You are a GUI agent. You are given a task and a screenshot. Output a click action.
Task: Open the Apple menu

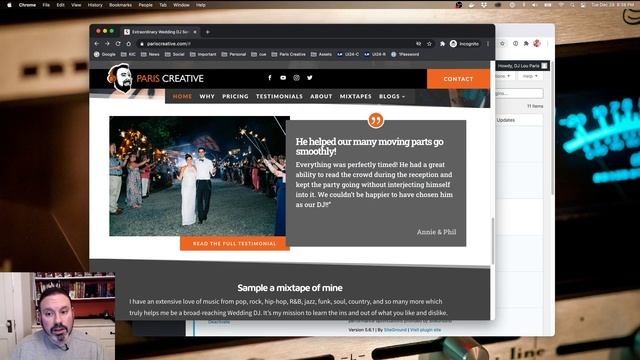tap(9, 5)
